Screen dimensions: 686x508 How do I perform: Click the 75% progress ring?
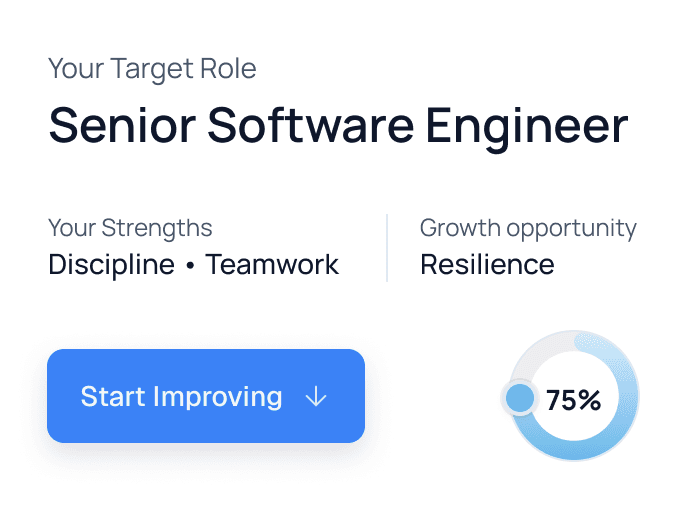point(572,396)
